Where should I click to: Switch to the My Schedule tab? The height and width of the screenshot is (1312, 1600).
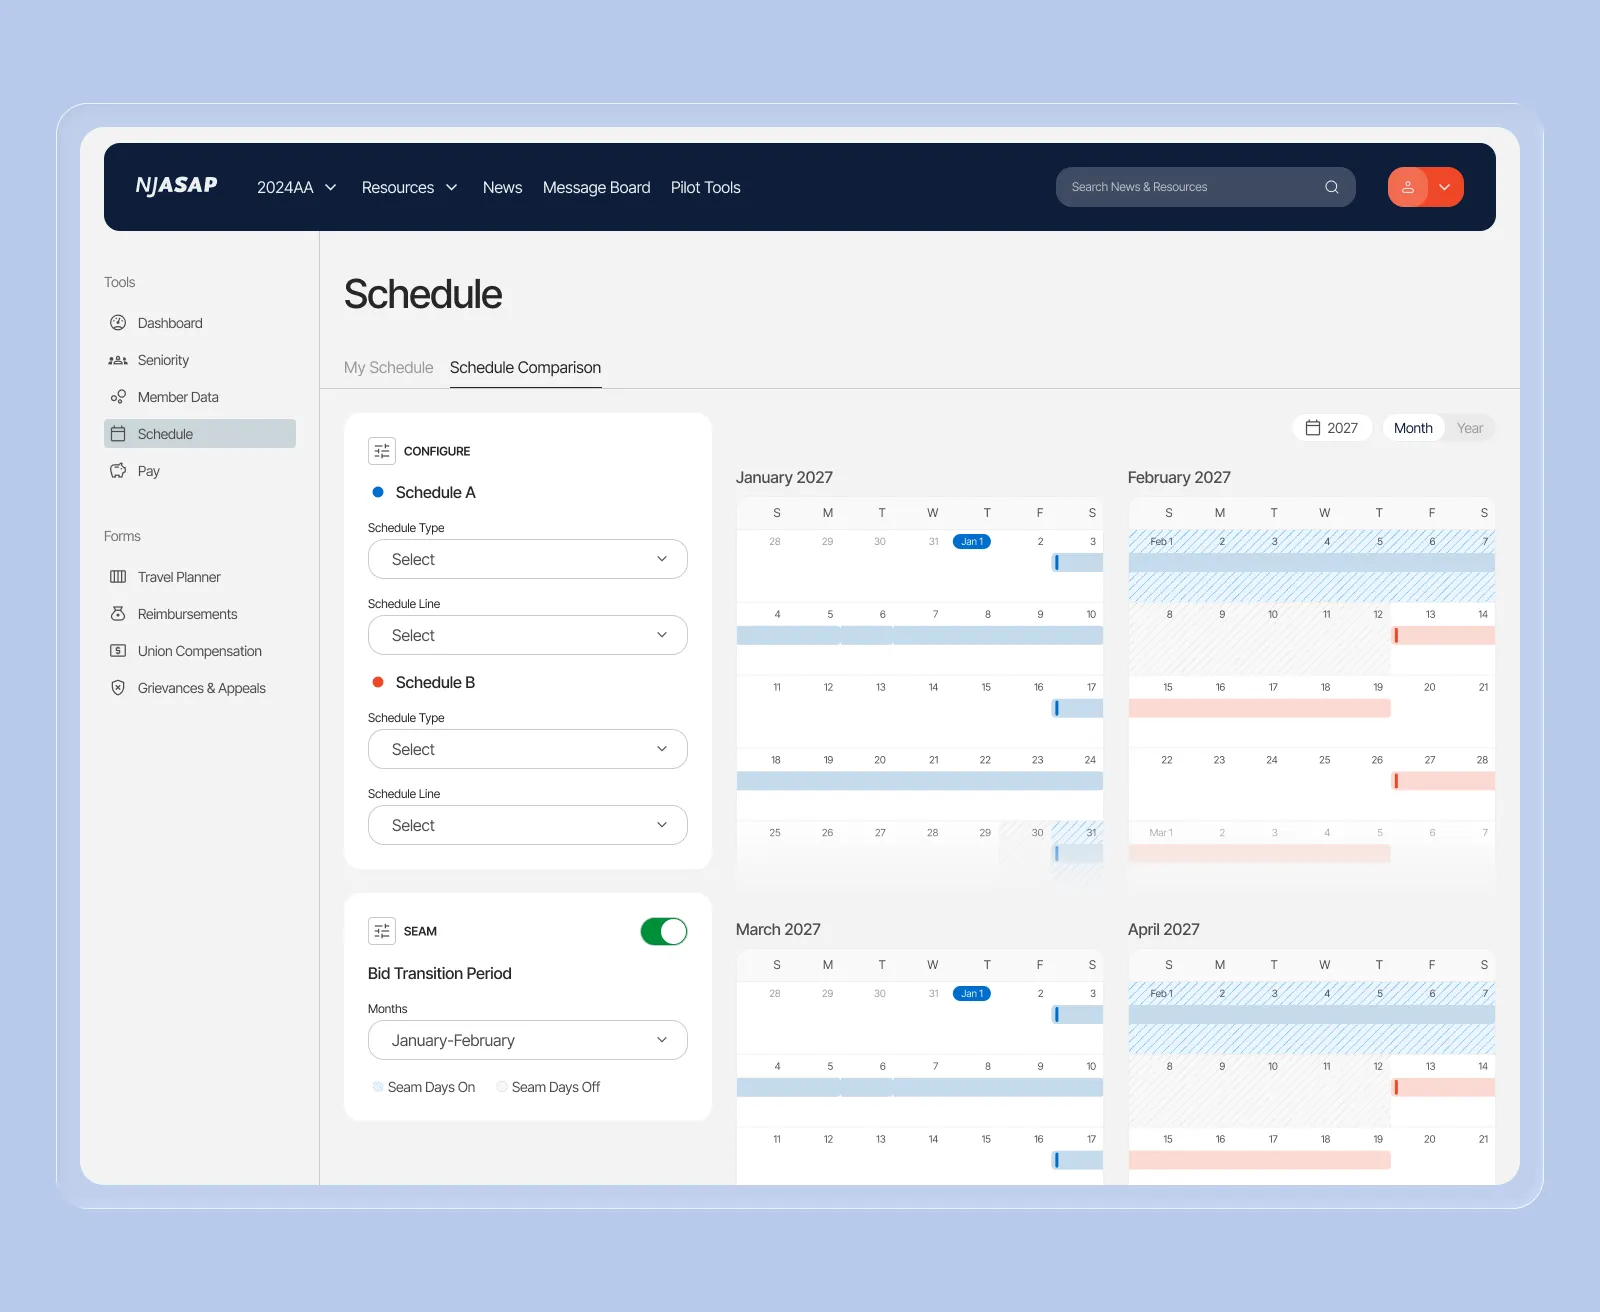[x=388, y=368]
